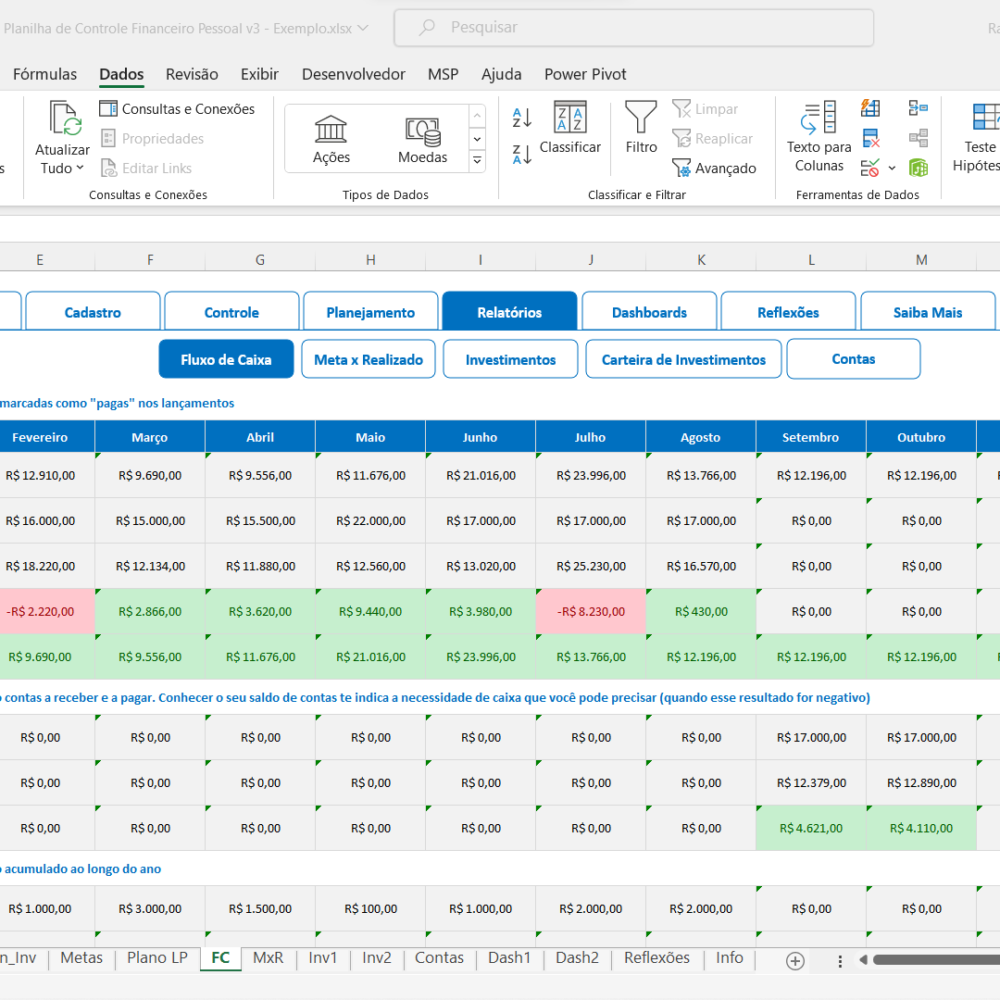Expand the Tipos de Dados gallery
1000x1000 pixels.
[x=477, y=161]
